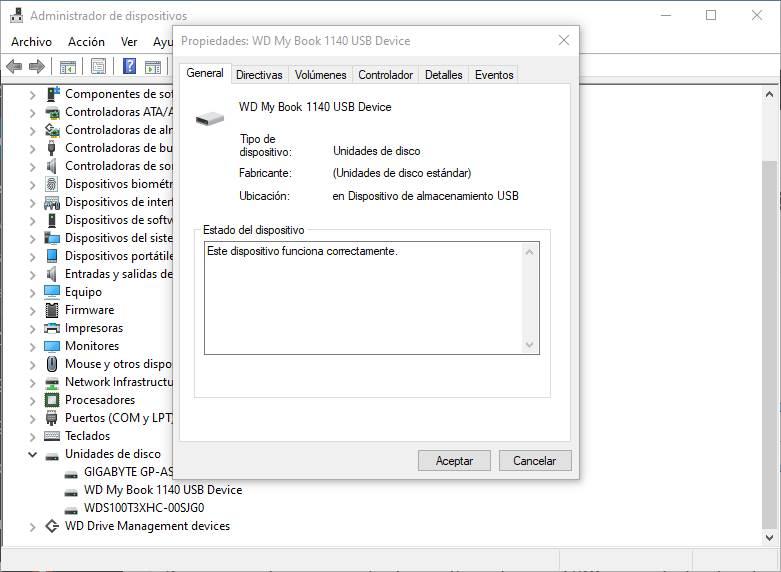Image resolution: width=781 pixels, height=572 pixels.
Task: Click the Back arrow toolbar icon
Action: [x=14, y=66]
